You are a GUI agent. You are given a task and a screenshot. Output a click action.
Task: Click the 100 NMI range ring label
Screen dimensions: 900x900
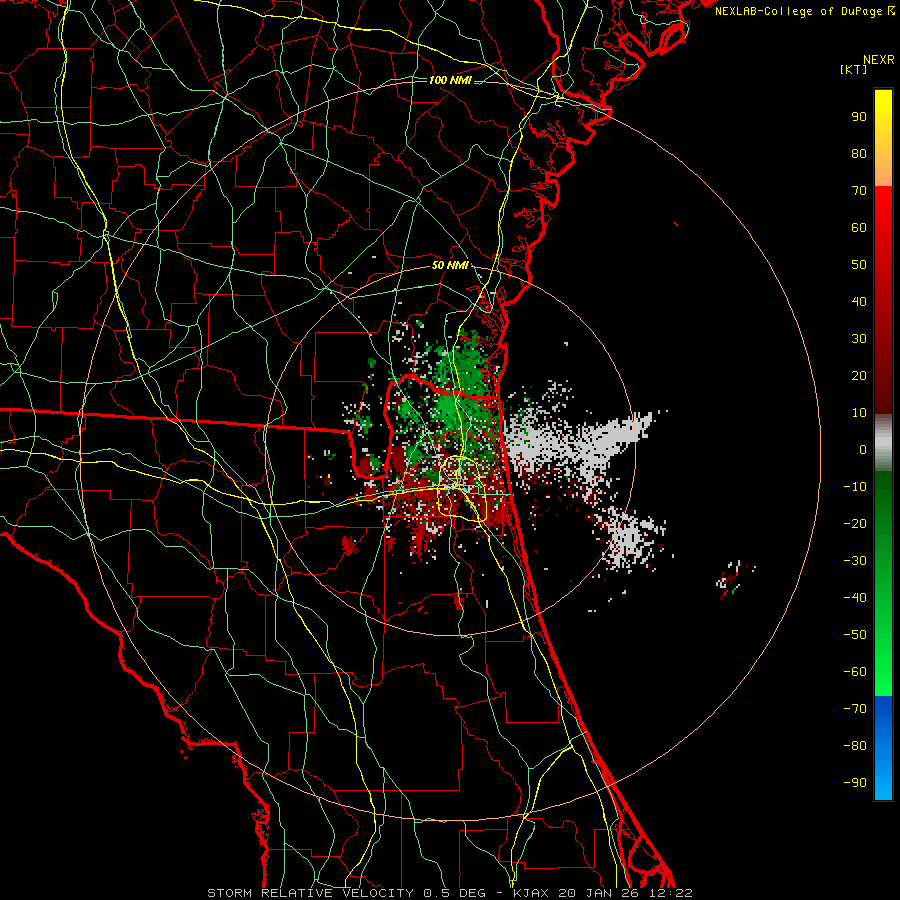tap(450, 80)
